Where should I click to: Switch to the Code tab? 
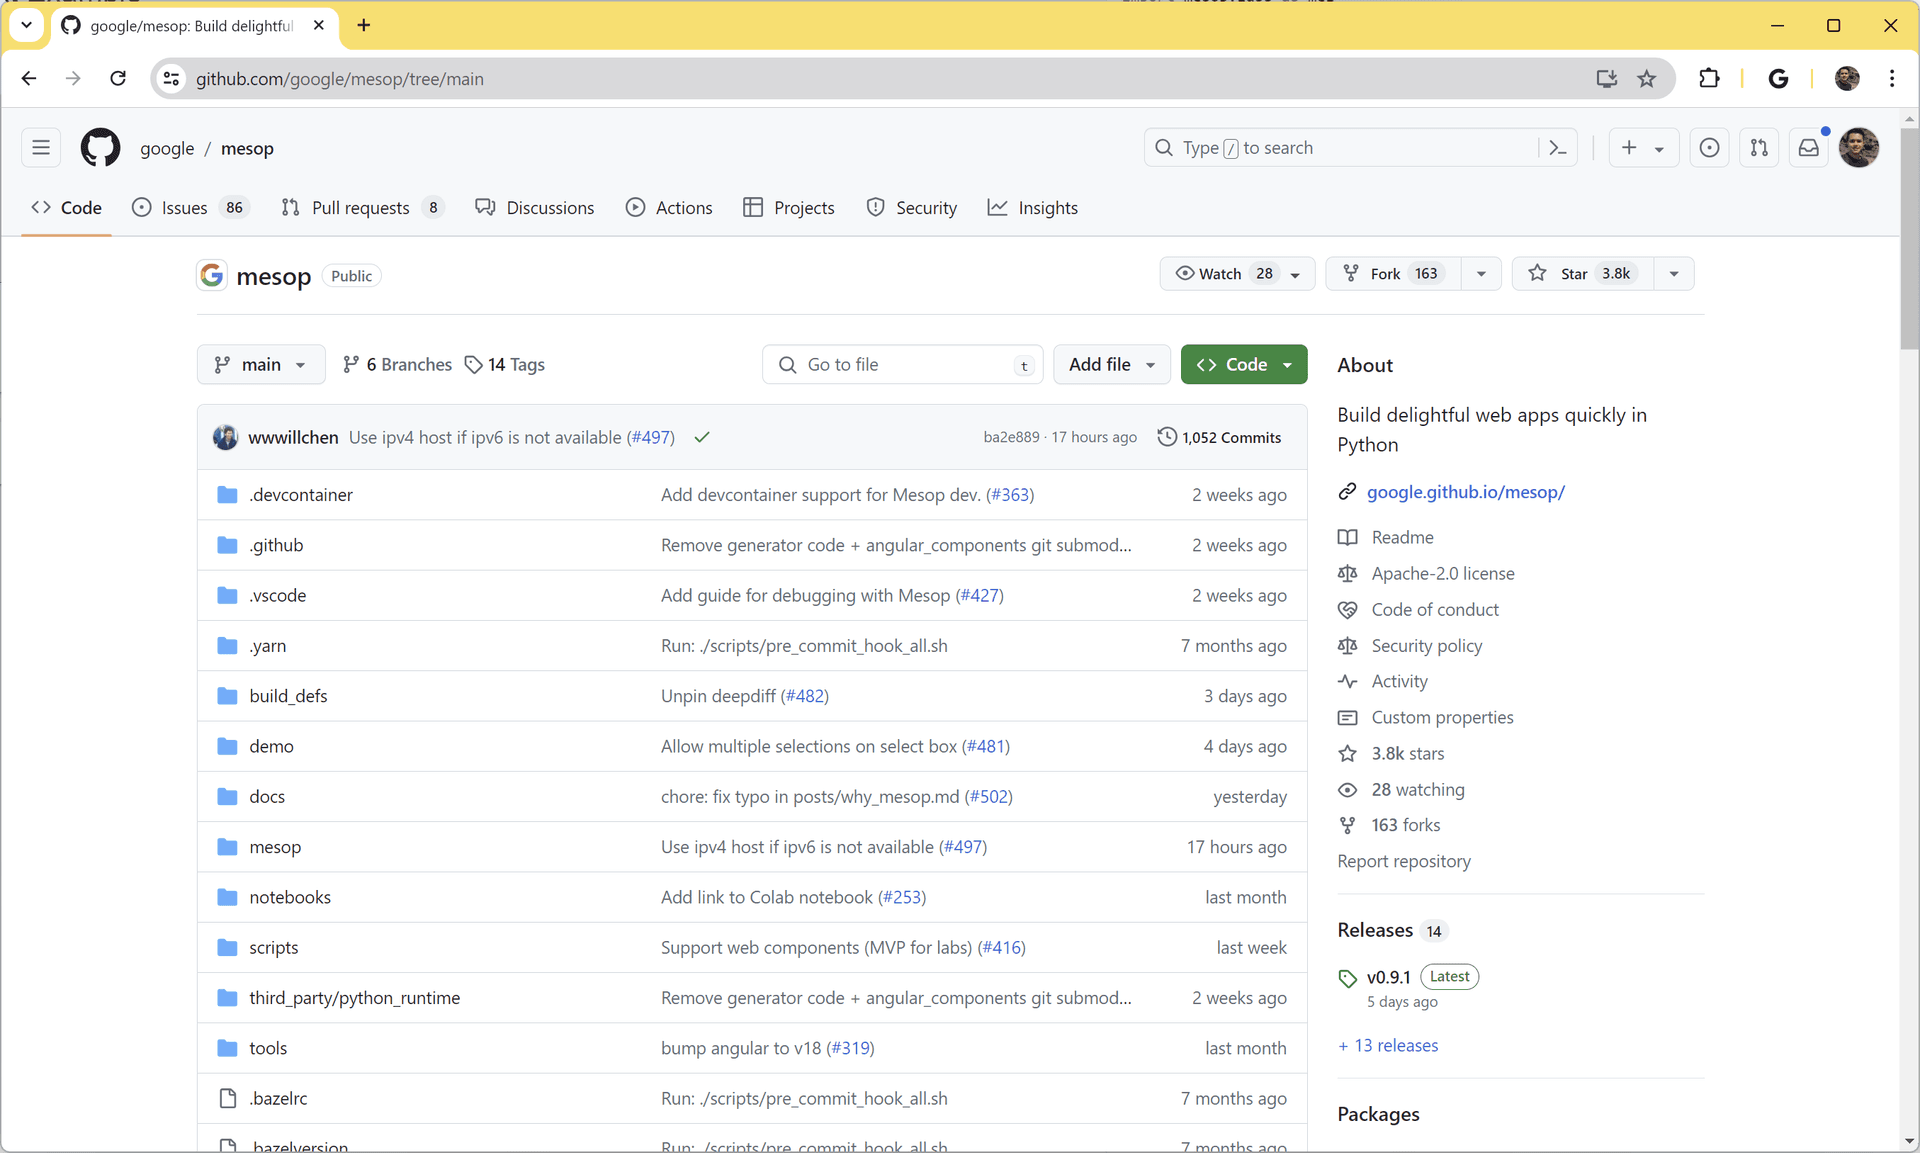tap(67, 207)
